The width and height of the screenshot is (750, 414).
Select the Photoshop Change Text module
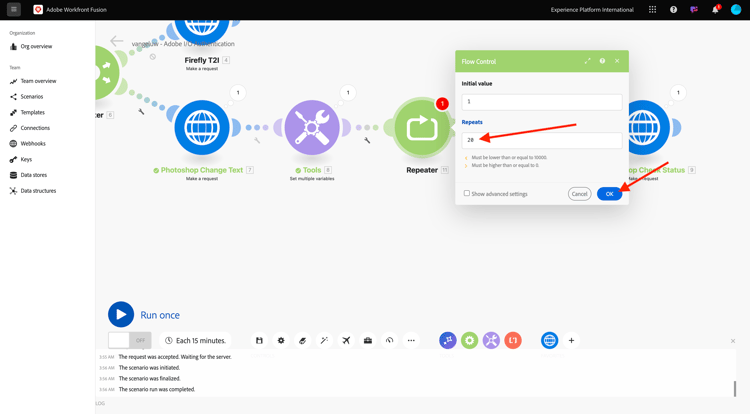202,128
